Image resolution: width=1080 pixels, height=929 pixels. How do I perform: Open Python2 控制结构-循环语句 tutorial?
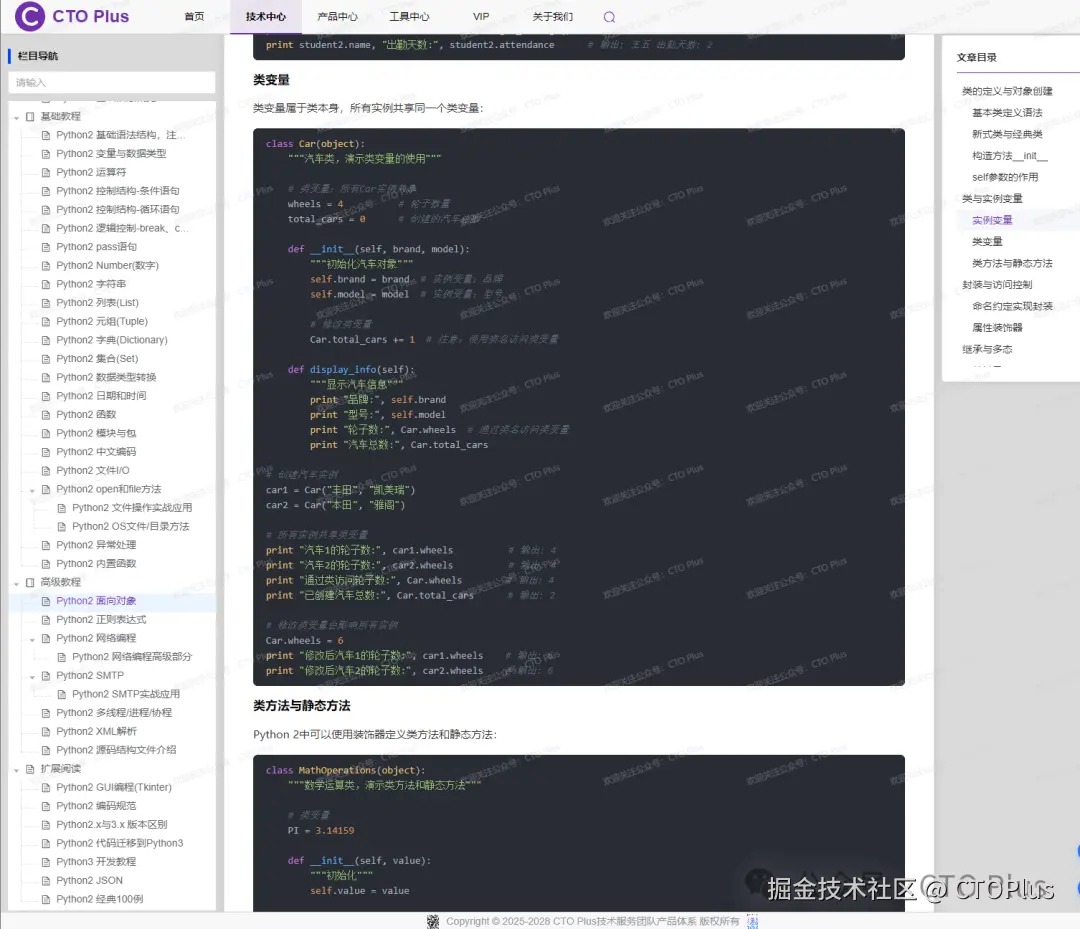pyautogui.click(x=117, y=209)
